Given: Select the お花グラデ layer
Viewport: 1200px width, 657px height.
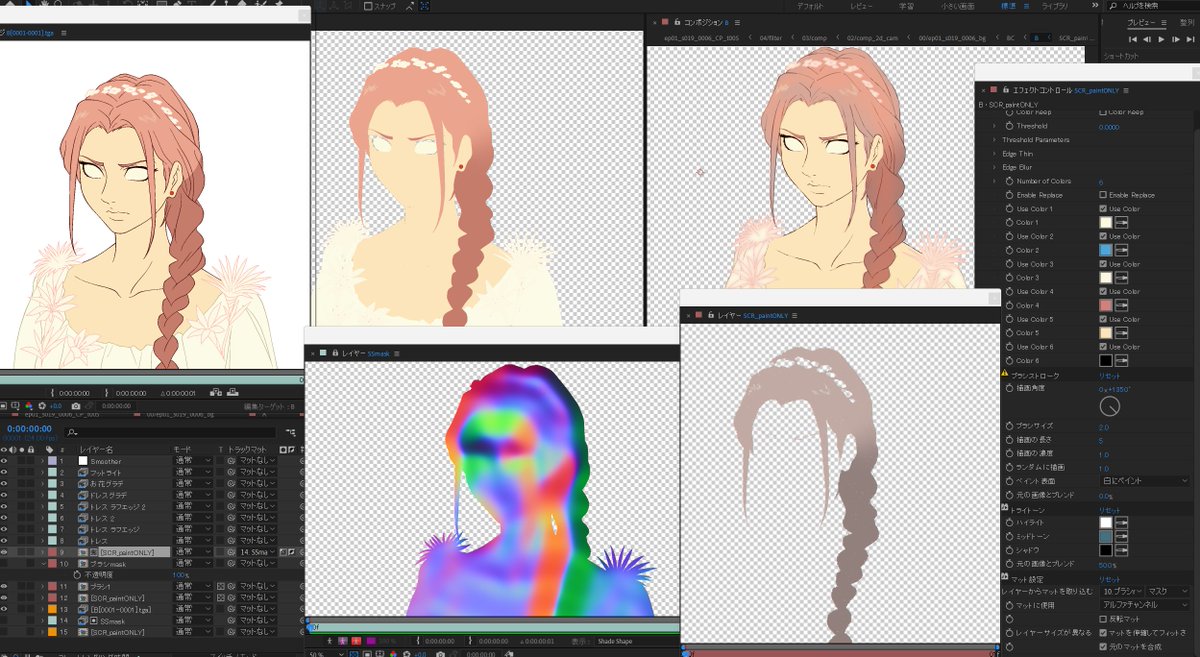Looking at the screenshot, I should coord(107,483).
